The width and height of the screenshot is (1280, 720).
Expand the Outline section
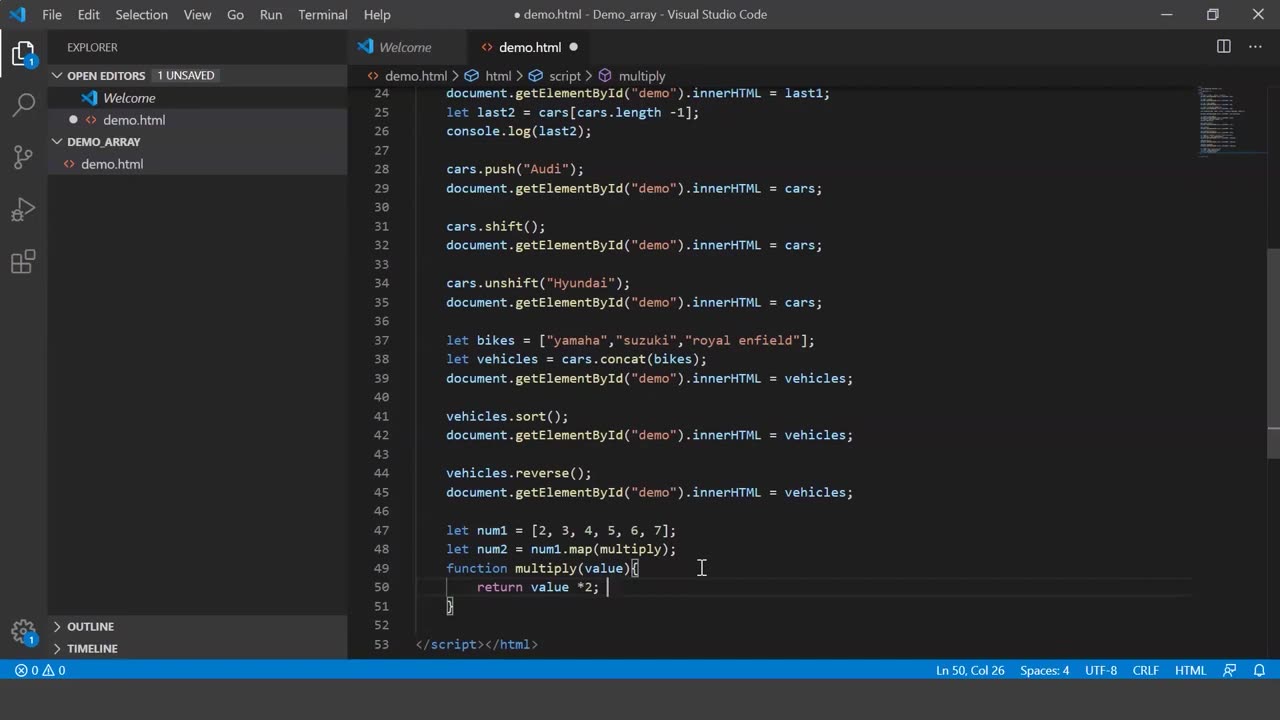pos(90,626)
